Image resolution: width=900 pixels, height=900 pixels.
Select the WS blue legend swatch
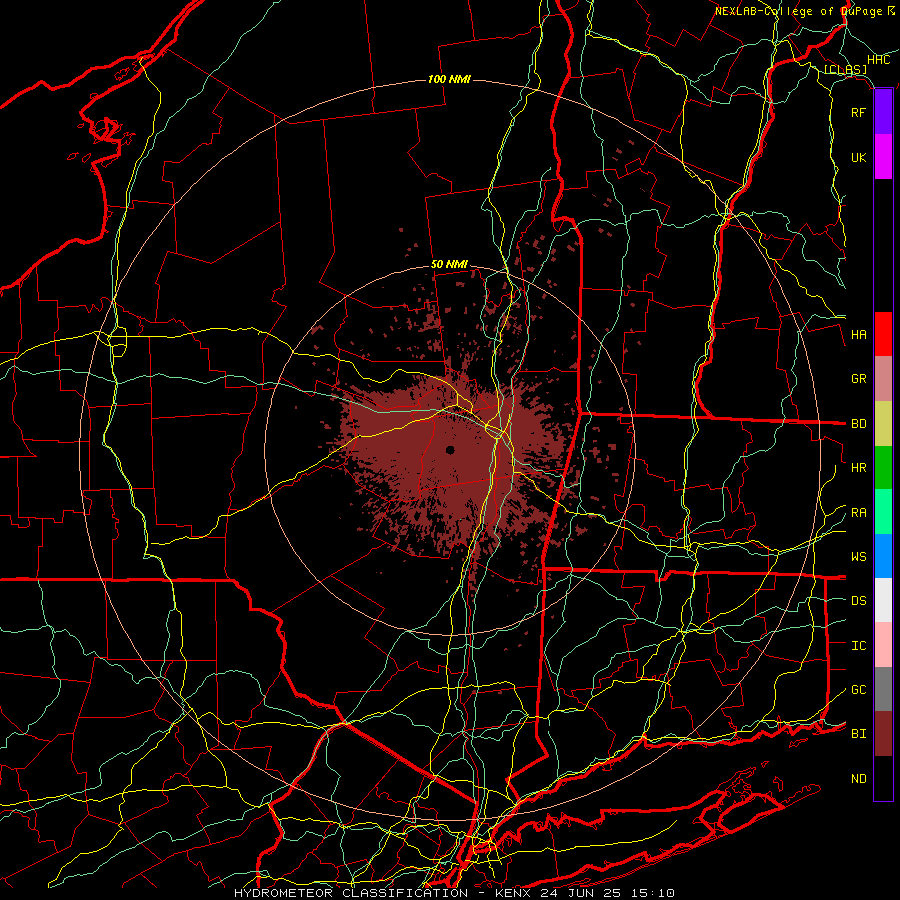tap(883, 556)
